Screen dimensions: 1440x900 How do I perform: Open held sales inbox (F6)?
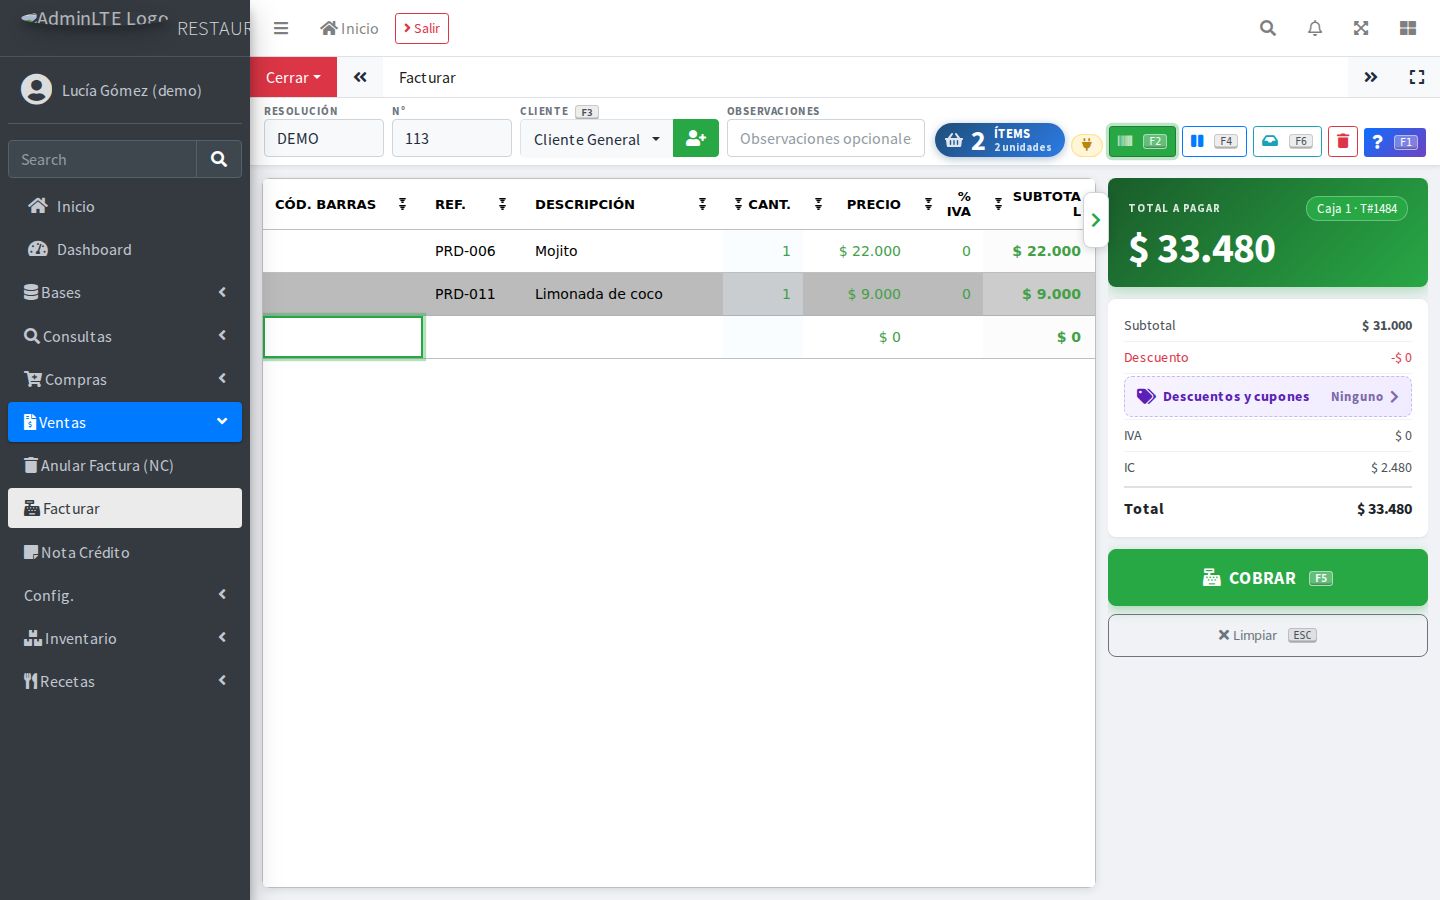pyautogui.click(x=1287, y=141)
